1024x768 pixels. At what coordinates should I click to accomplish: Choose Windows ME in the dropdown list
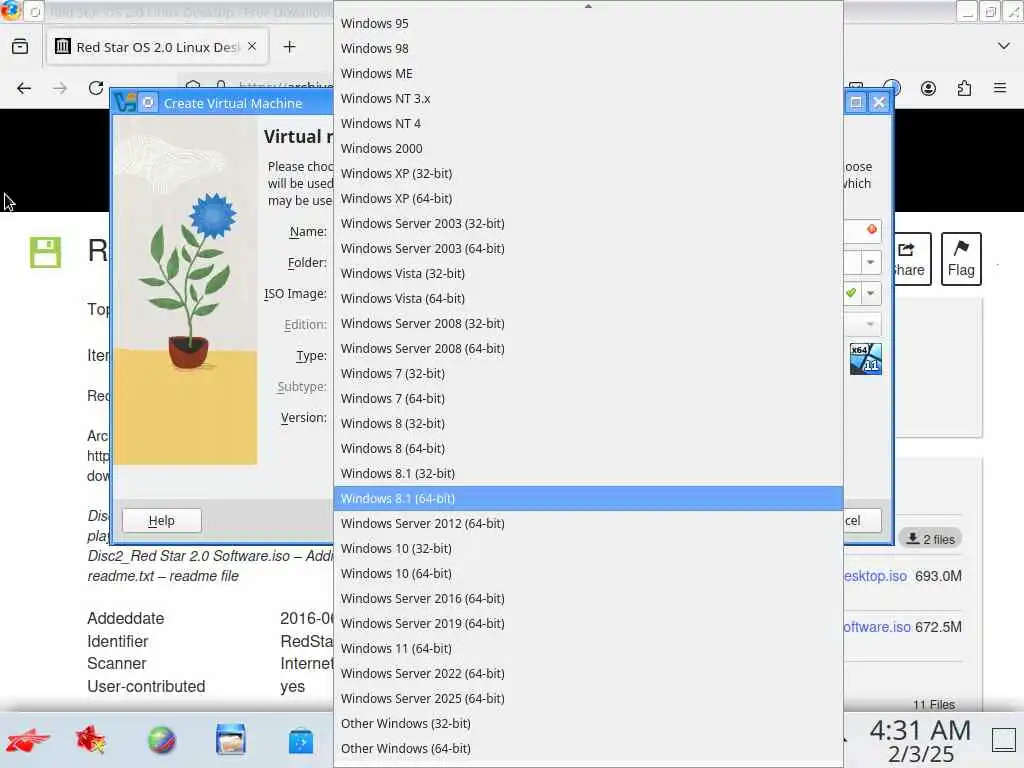tap(588, 73)
